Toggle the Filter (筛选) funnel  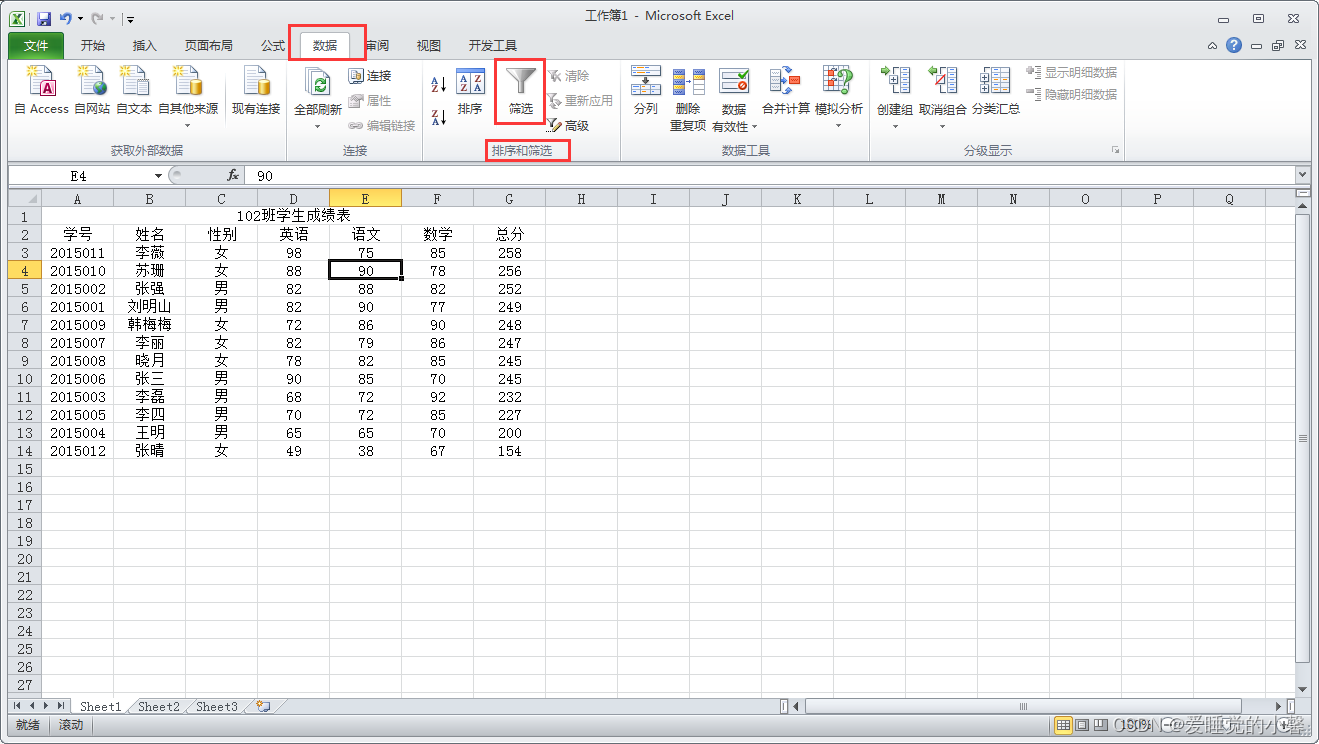(520, 92)
